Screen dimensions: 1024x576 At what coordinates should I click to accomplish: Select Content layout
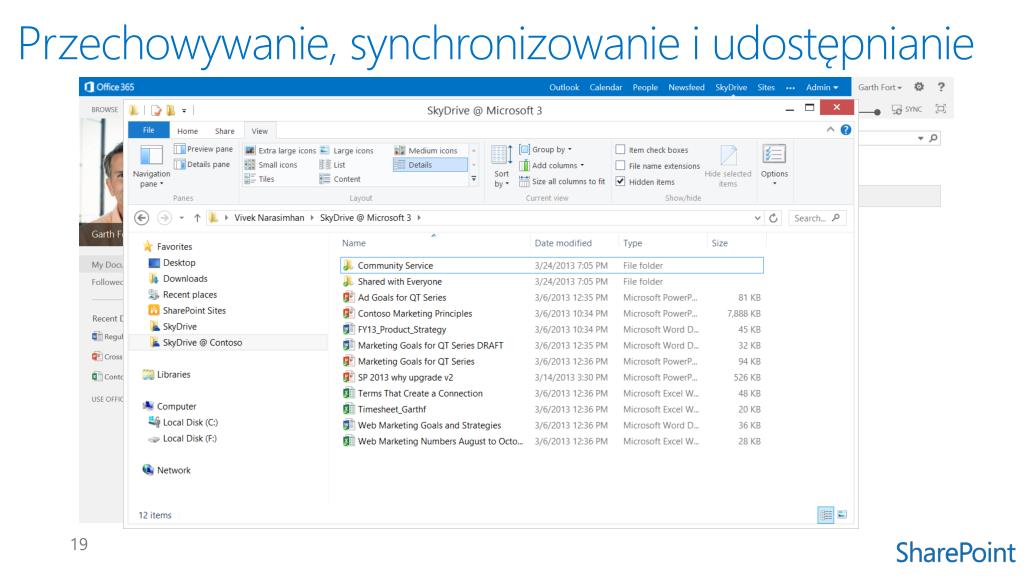pyautogui.click(x=340, y=179)
